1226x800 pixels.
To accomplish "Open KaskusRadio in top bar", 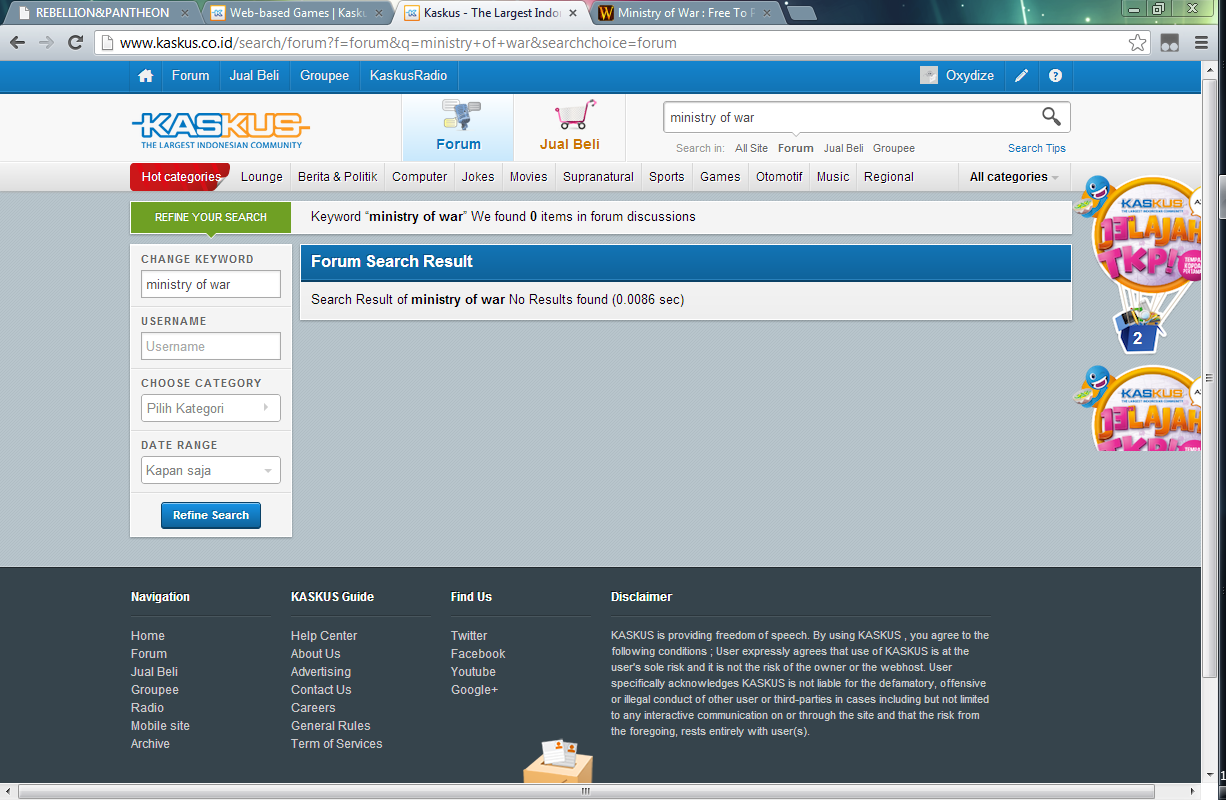I will 409,76.
